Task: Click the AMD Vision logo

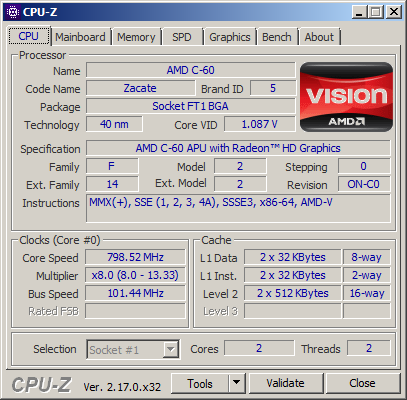Action: tap(346, 97)
